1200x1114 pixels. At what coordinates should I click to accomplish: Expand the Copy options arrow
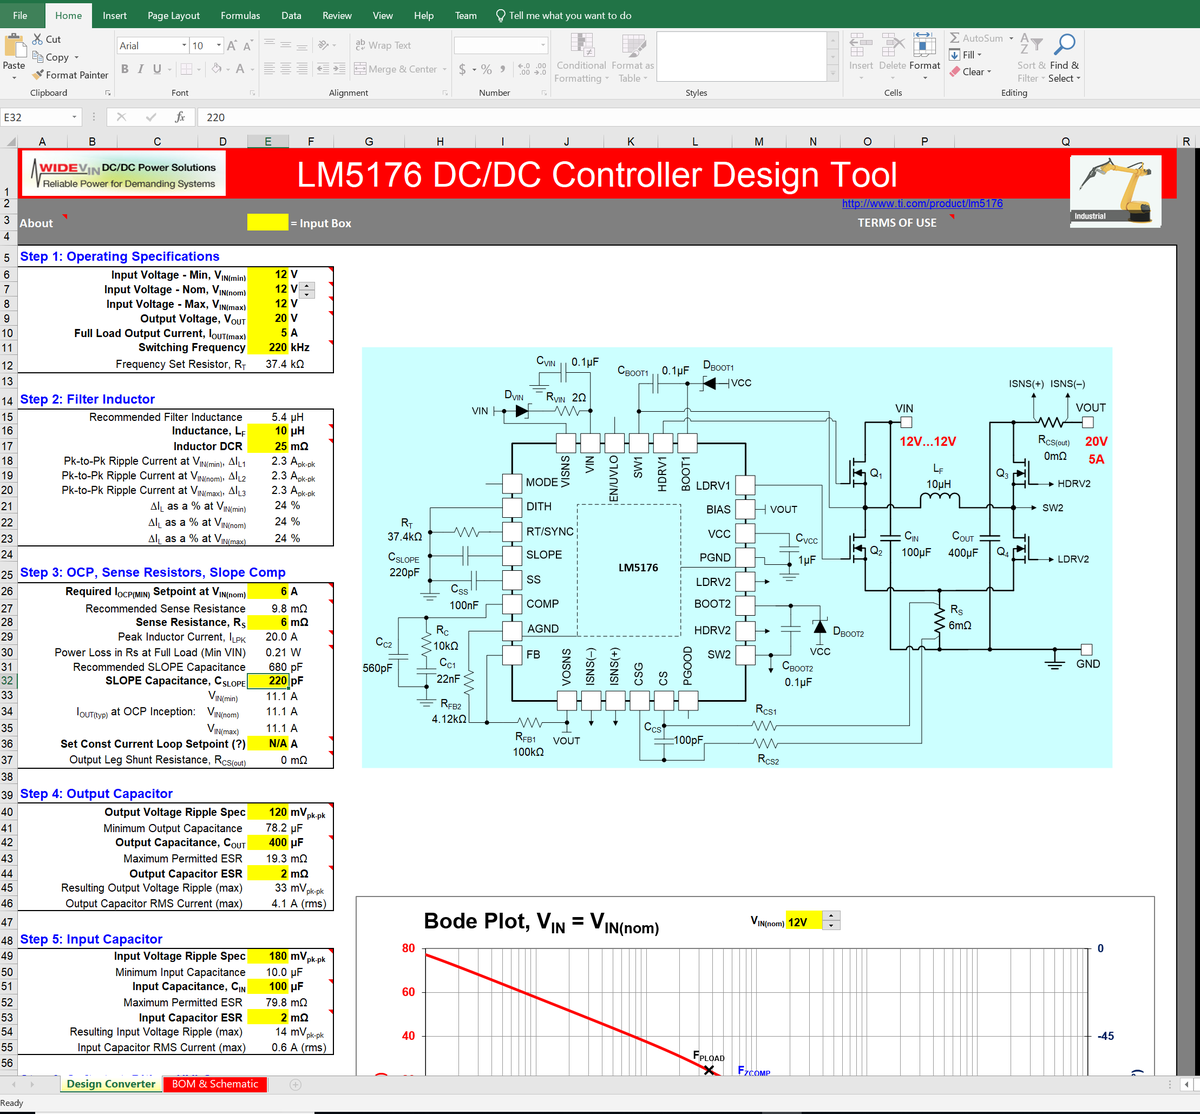tap(76, 58)
